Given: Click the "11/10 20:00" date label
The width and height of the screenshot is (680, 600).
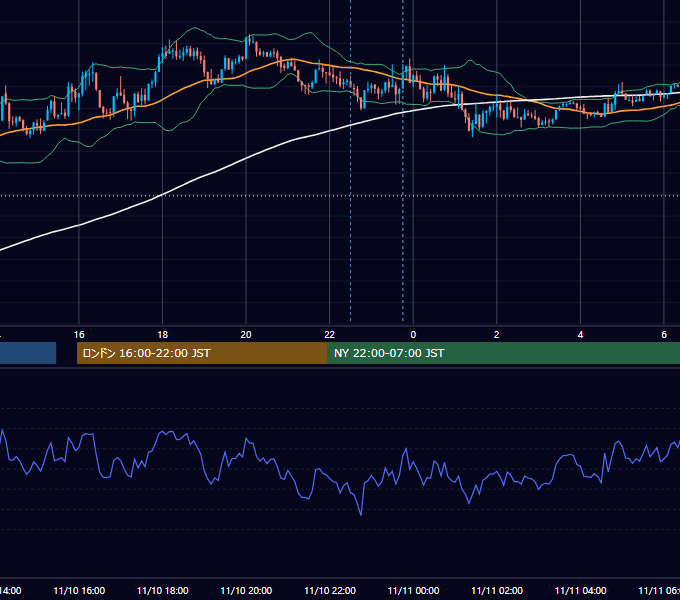Looking at the screenshot, I should point(246,590).
